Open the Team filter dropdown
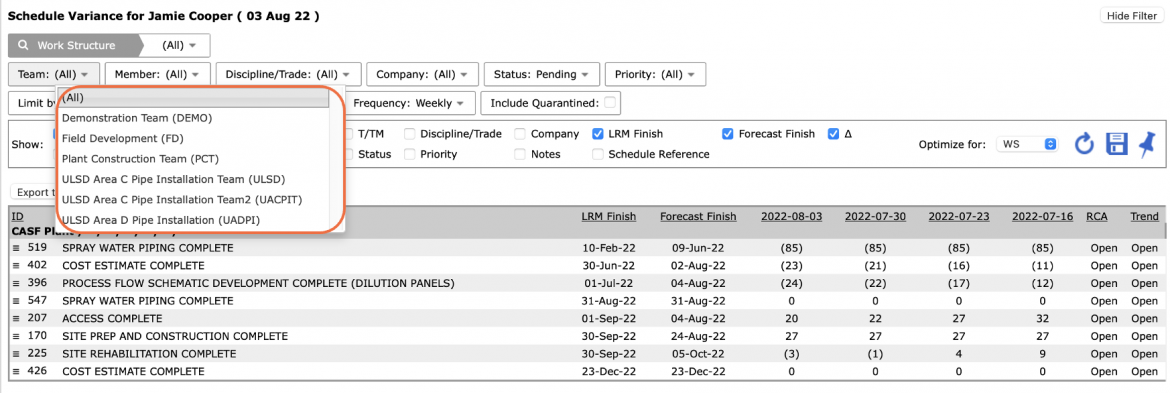 (54, 75)
